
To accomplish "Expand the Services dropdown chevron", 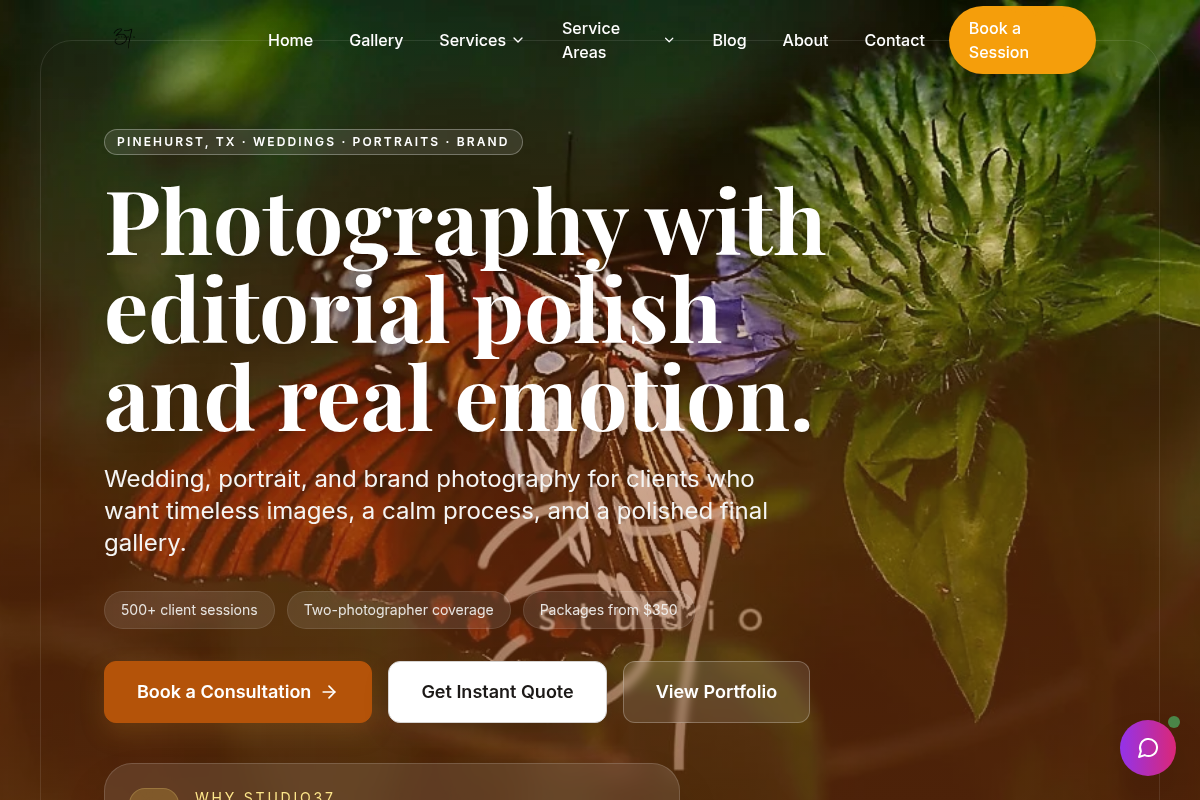I will [x=518, y=40].
